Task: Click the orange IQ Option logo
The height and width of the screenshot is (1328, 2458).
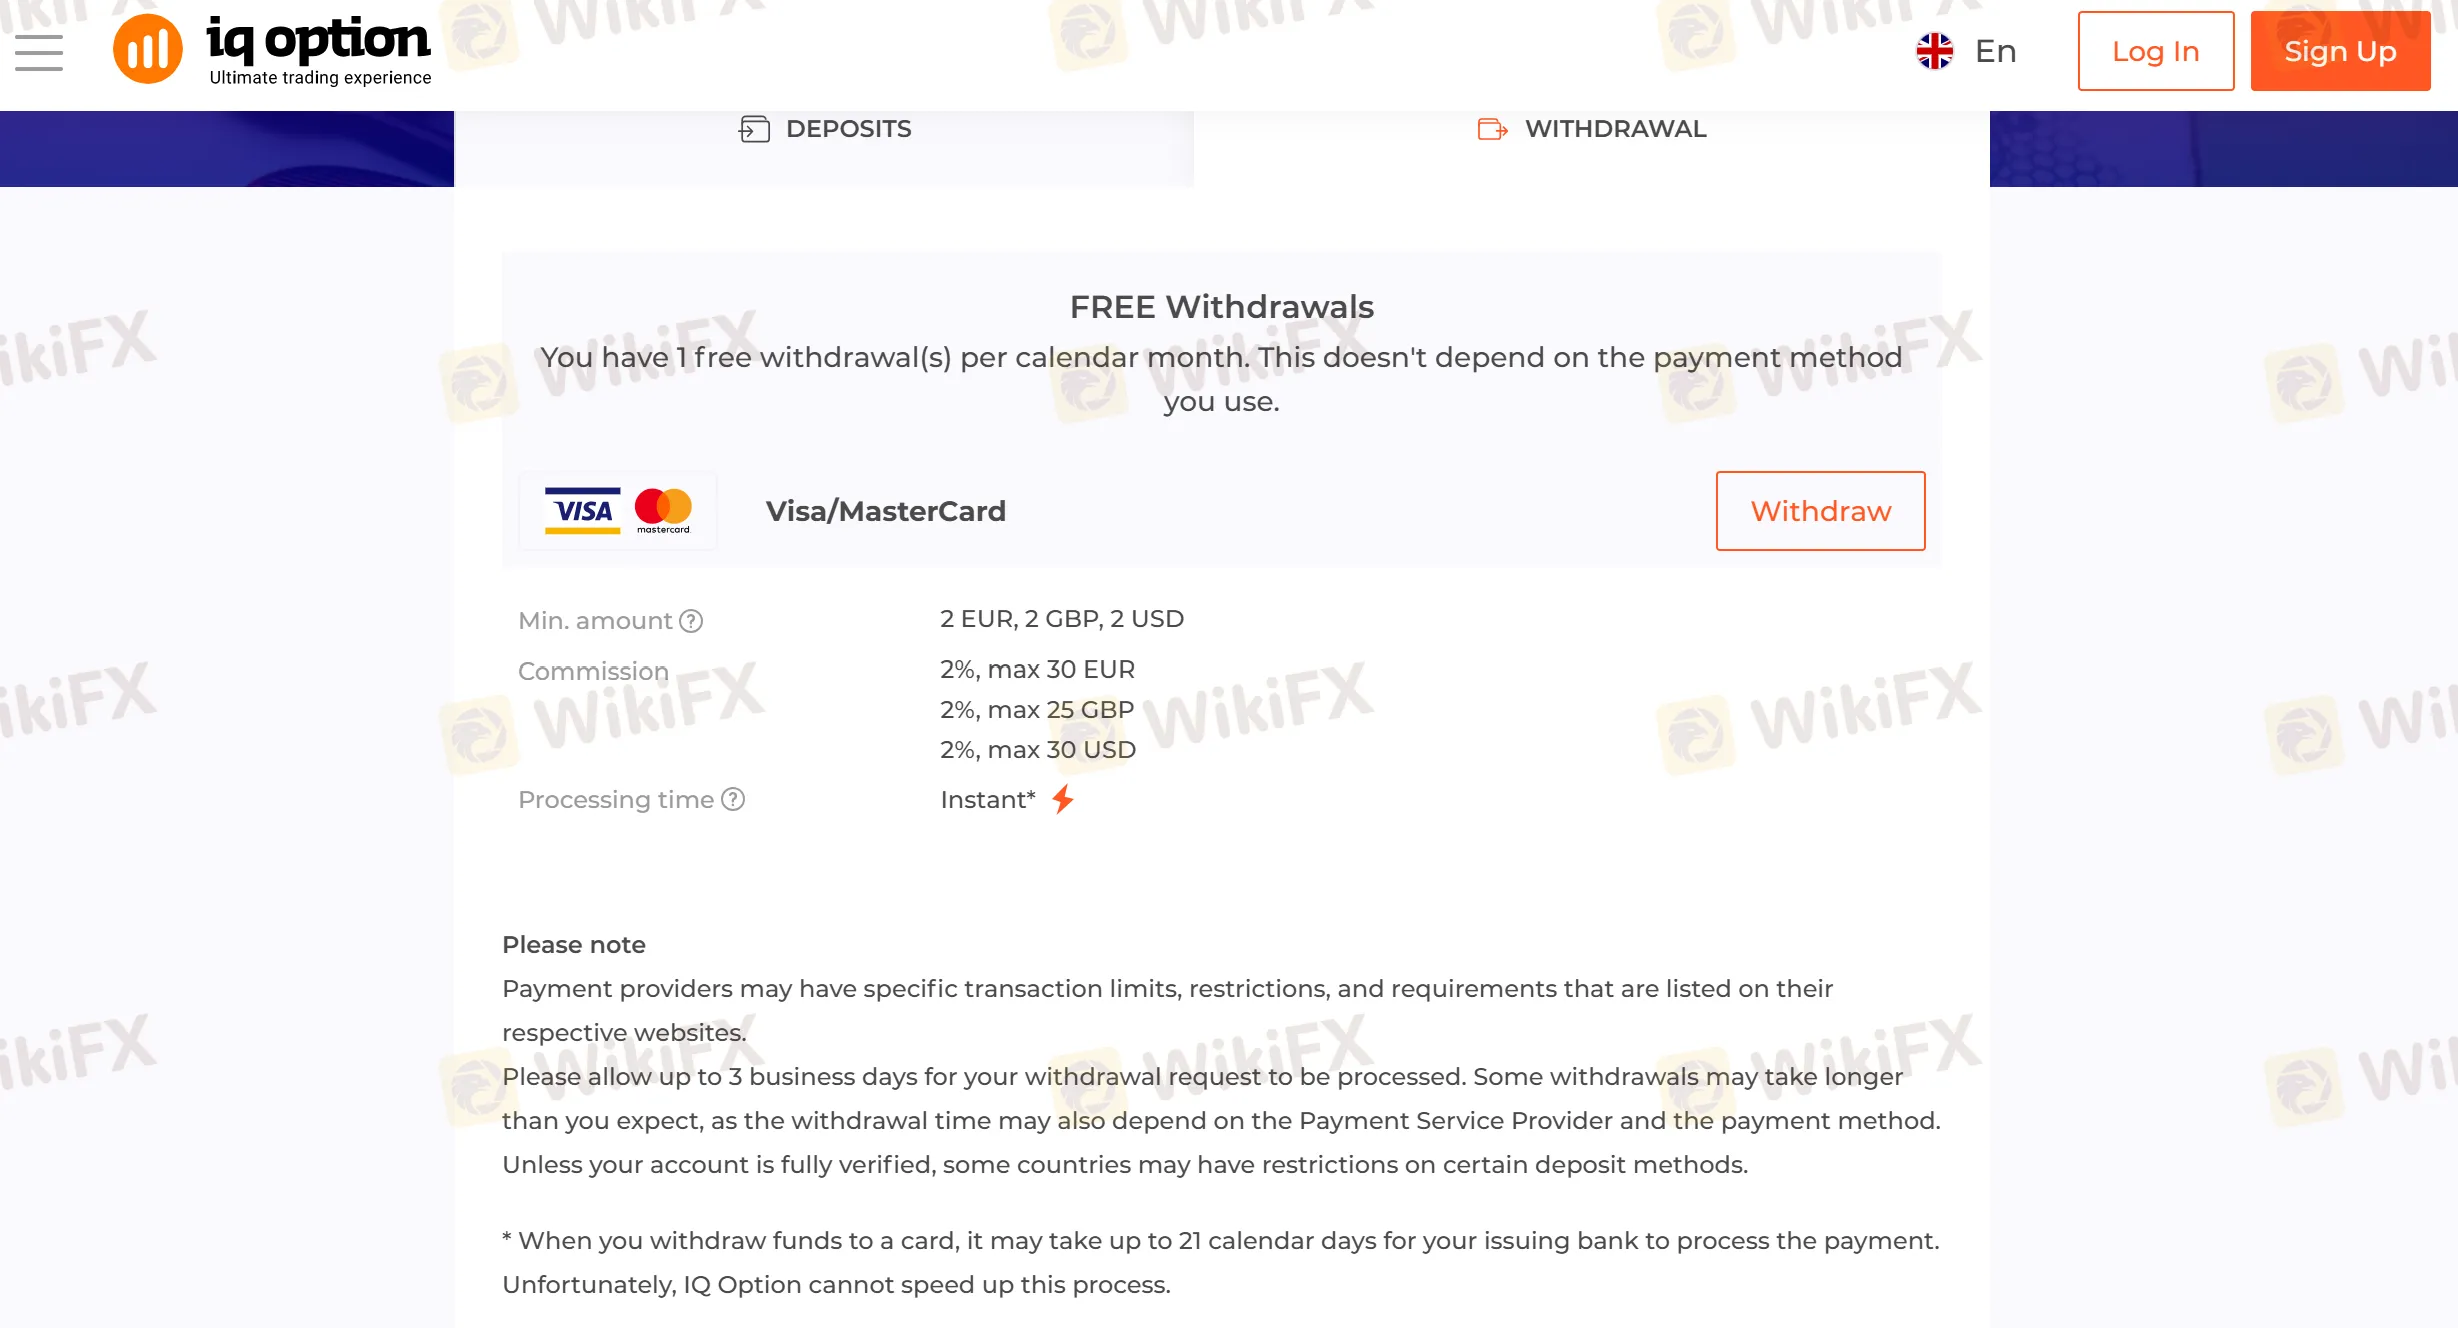Action: tap(148, 49)
